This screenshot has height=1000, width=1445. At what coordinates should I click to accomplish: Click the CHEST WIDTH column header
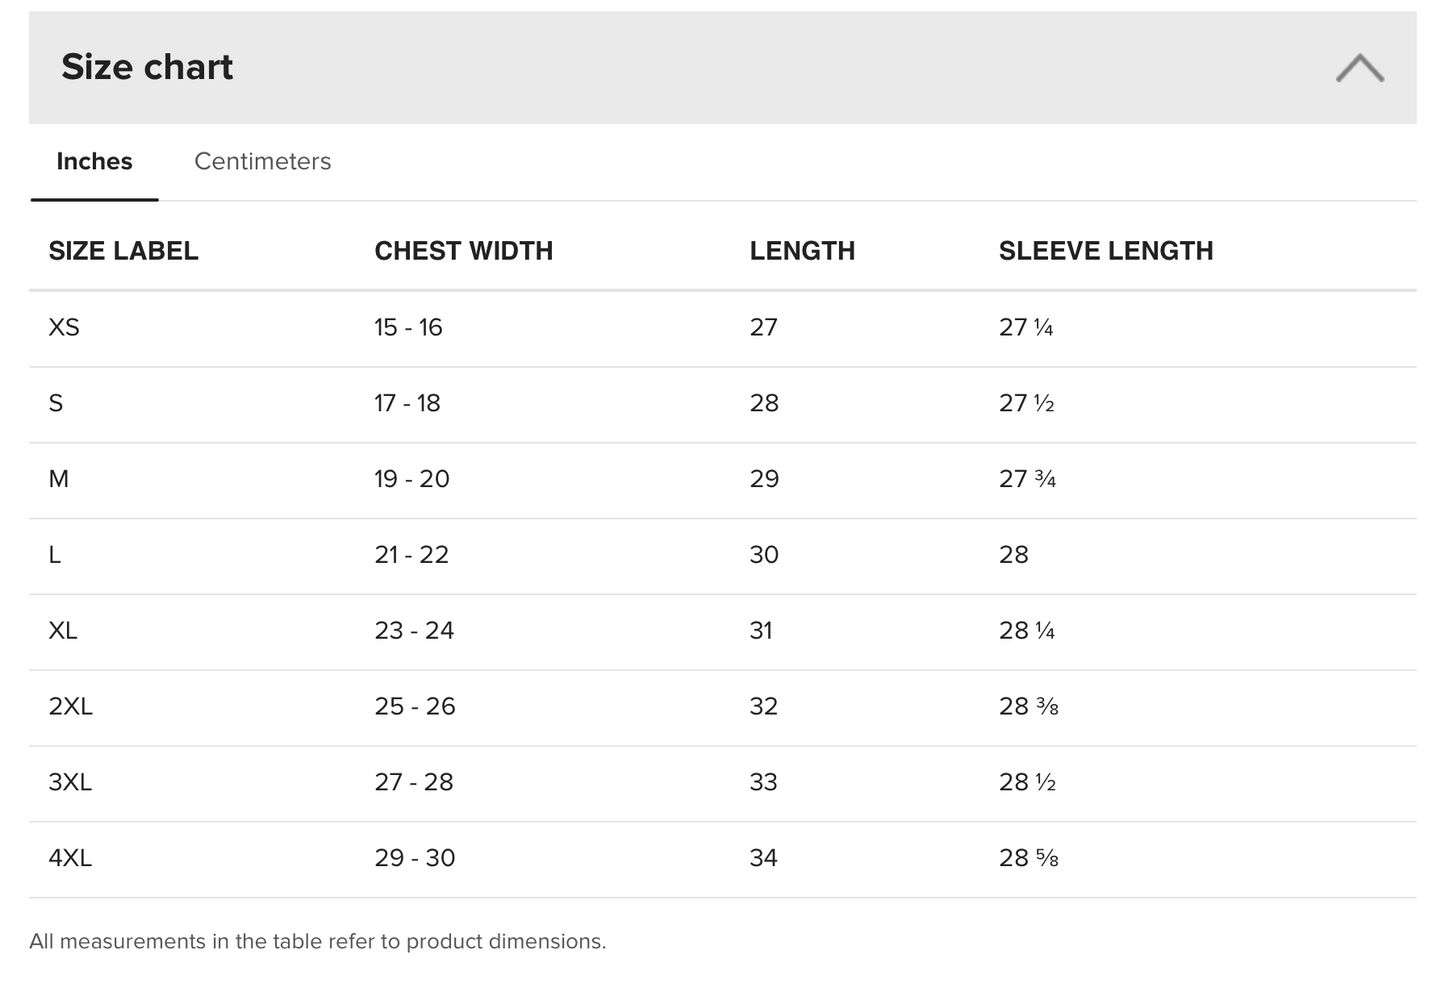[x=464, y=251]
